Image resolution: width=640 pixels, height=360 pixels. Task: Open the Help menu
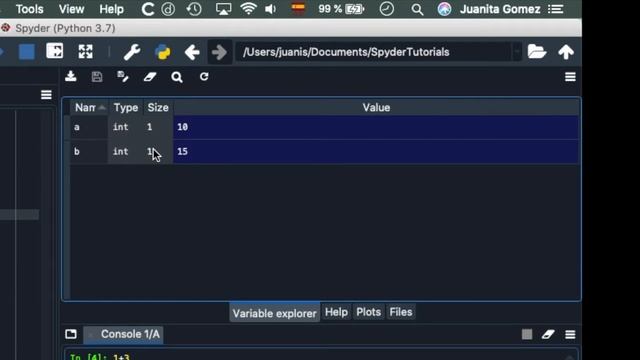point(111,9)
